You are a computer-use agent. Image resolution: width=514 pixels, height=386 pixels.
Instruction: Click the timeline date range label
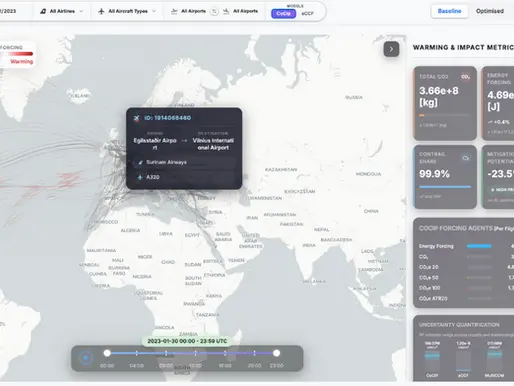click(187, 341)
